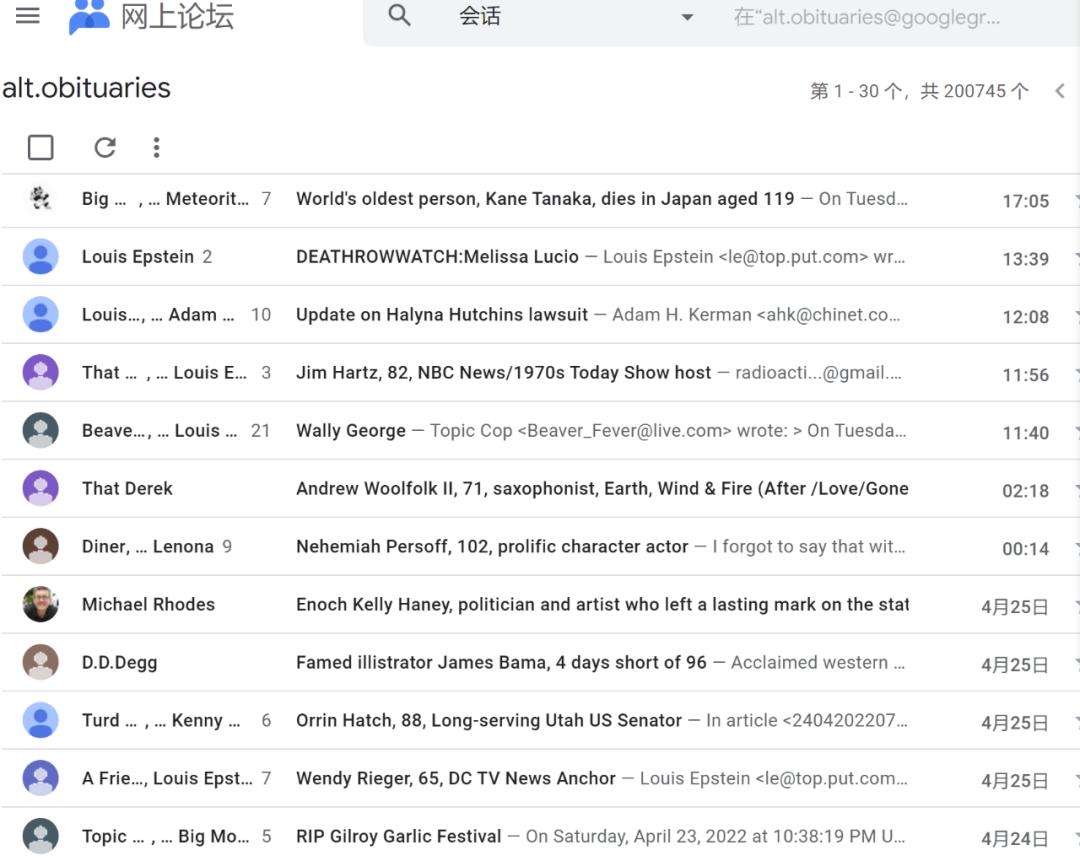The image size is (1080, 861).
Task: Click message count 10 on Halyna Hutchins row
Action: (x=260, y=315)
